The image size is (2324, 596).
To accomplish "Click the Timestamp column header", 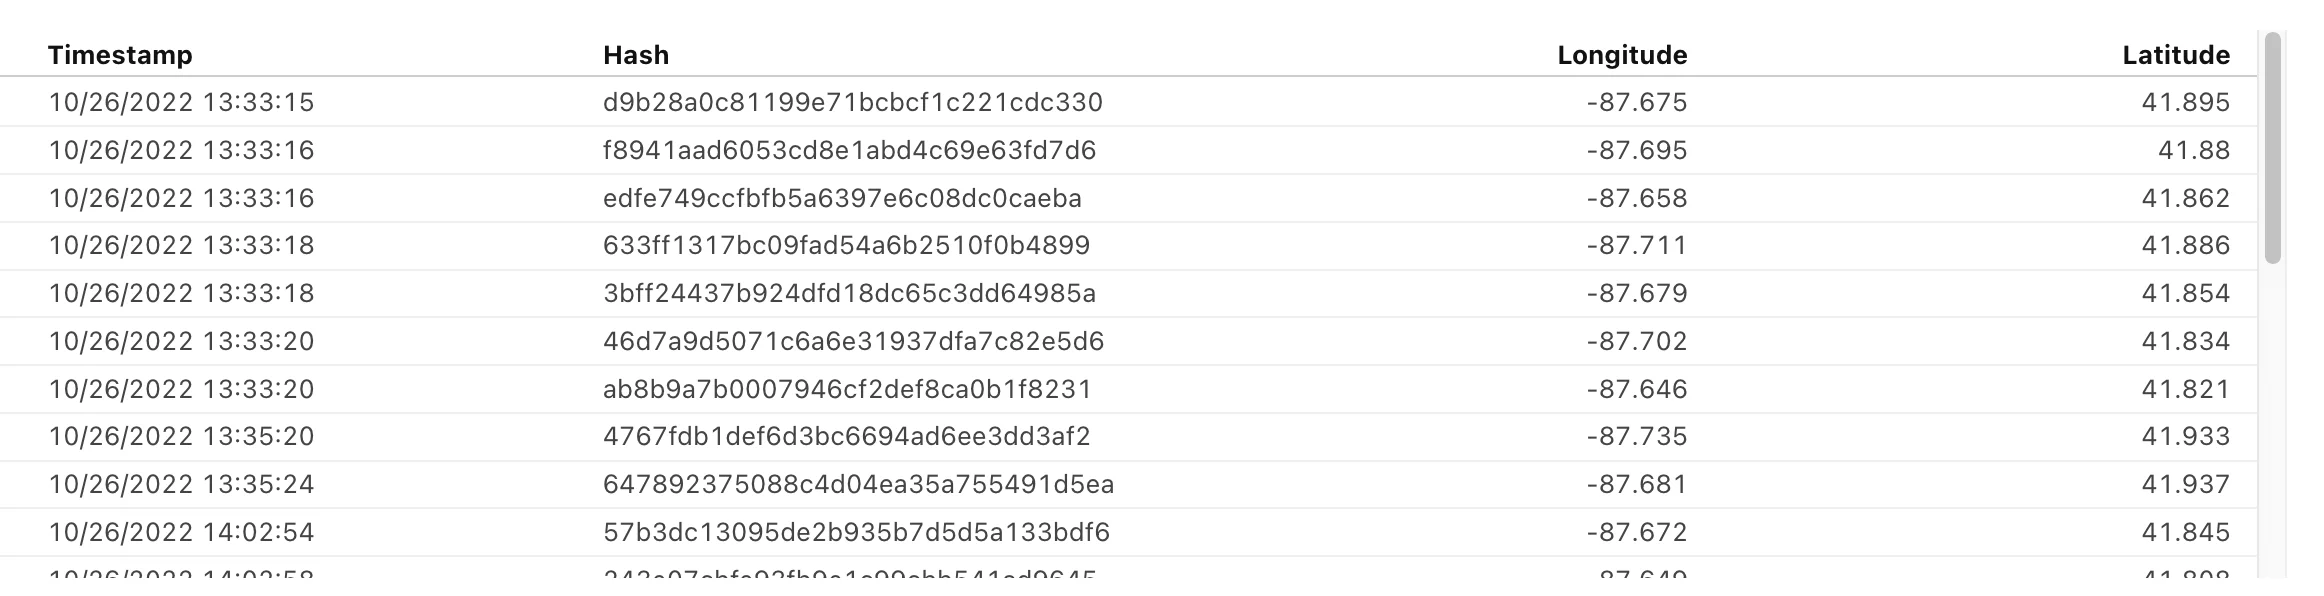I will click(x=120, y=55).
